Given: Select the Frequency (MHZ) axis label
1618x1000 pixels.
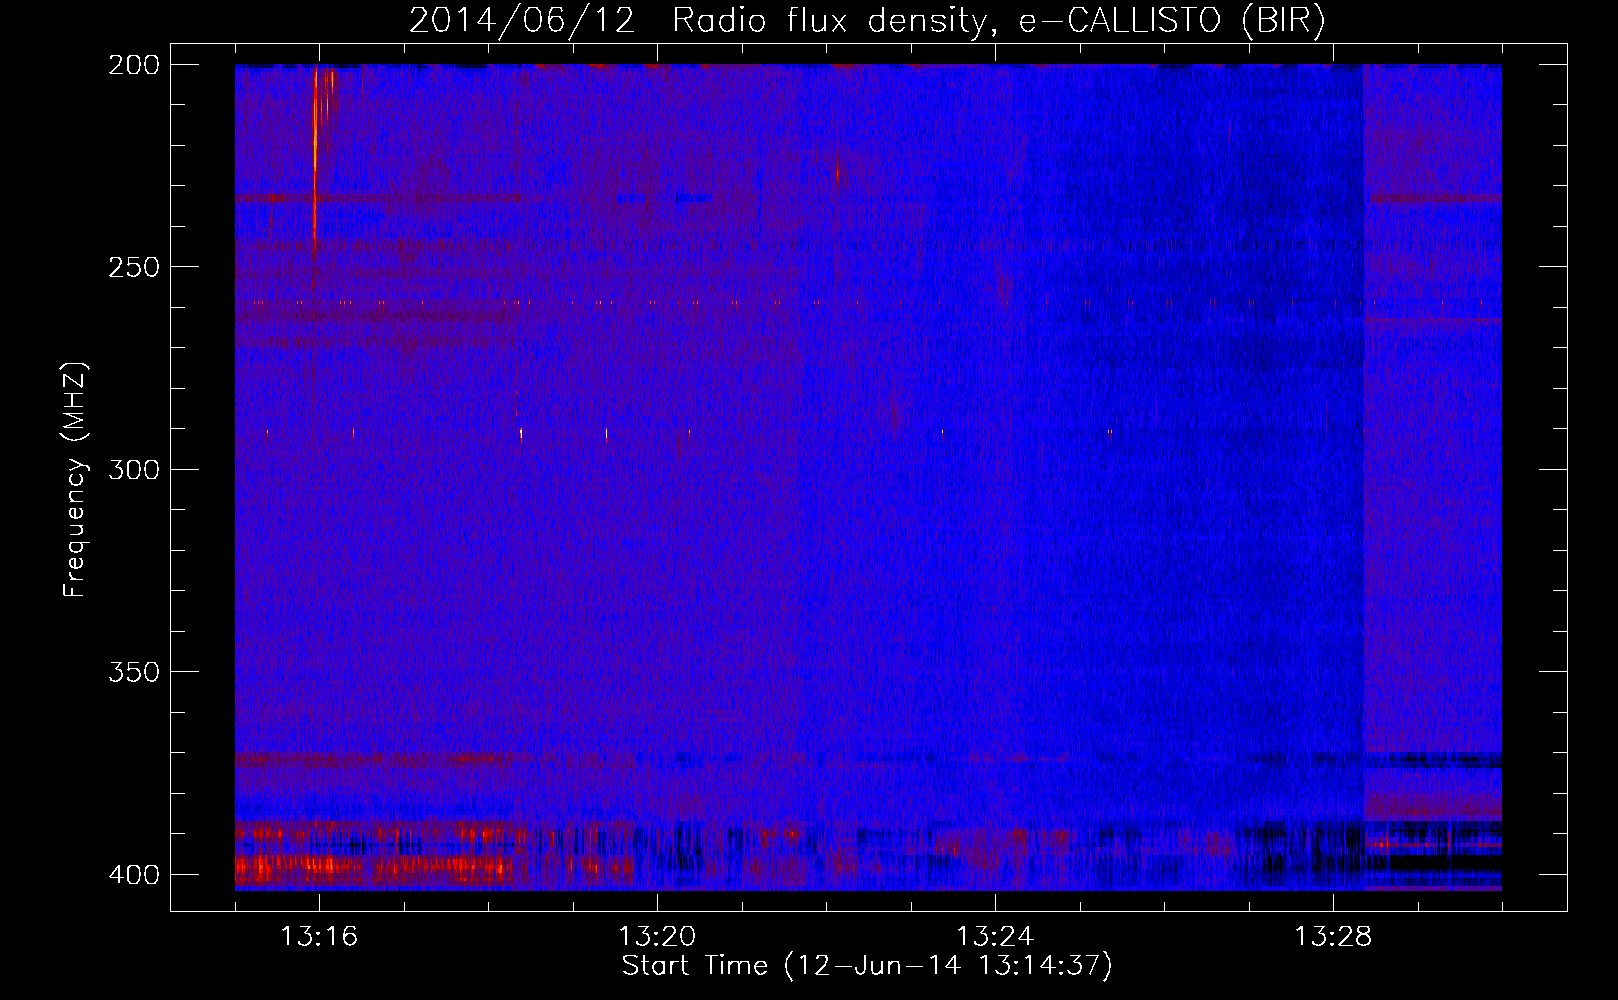Looking at the screenshot, I should click(75, 479).
